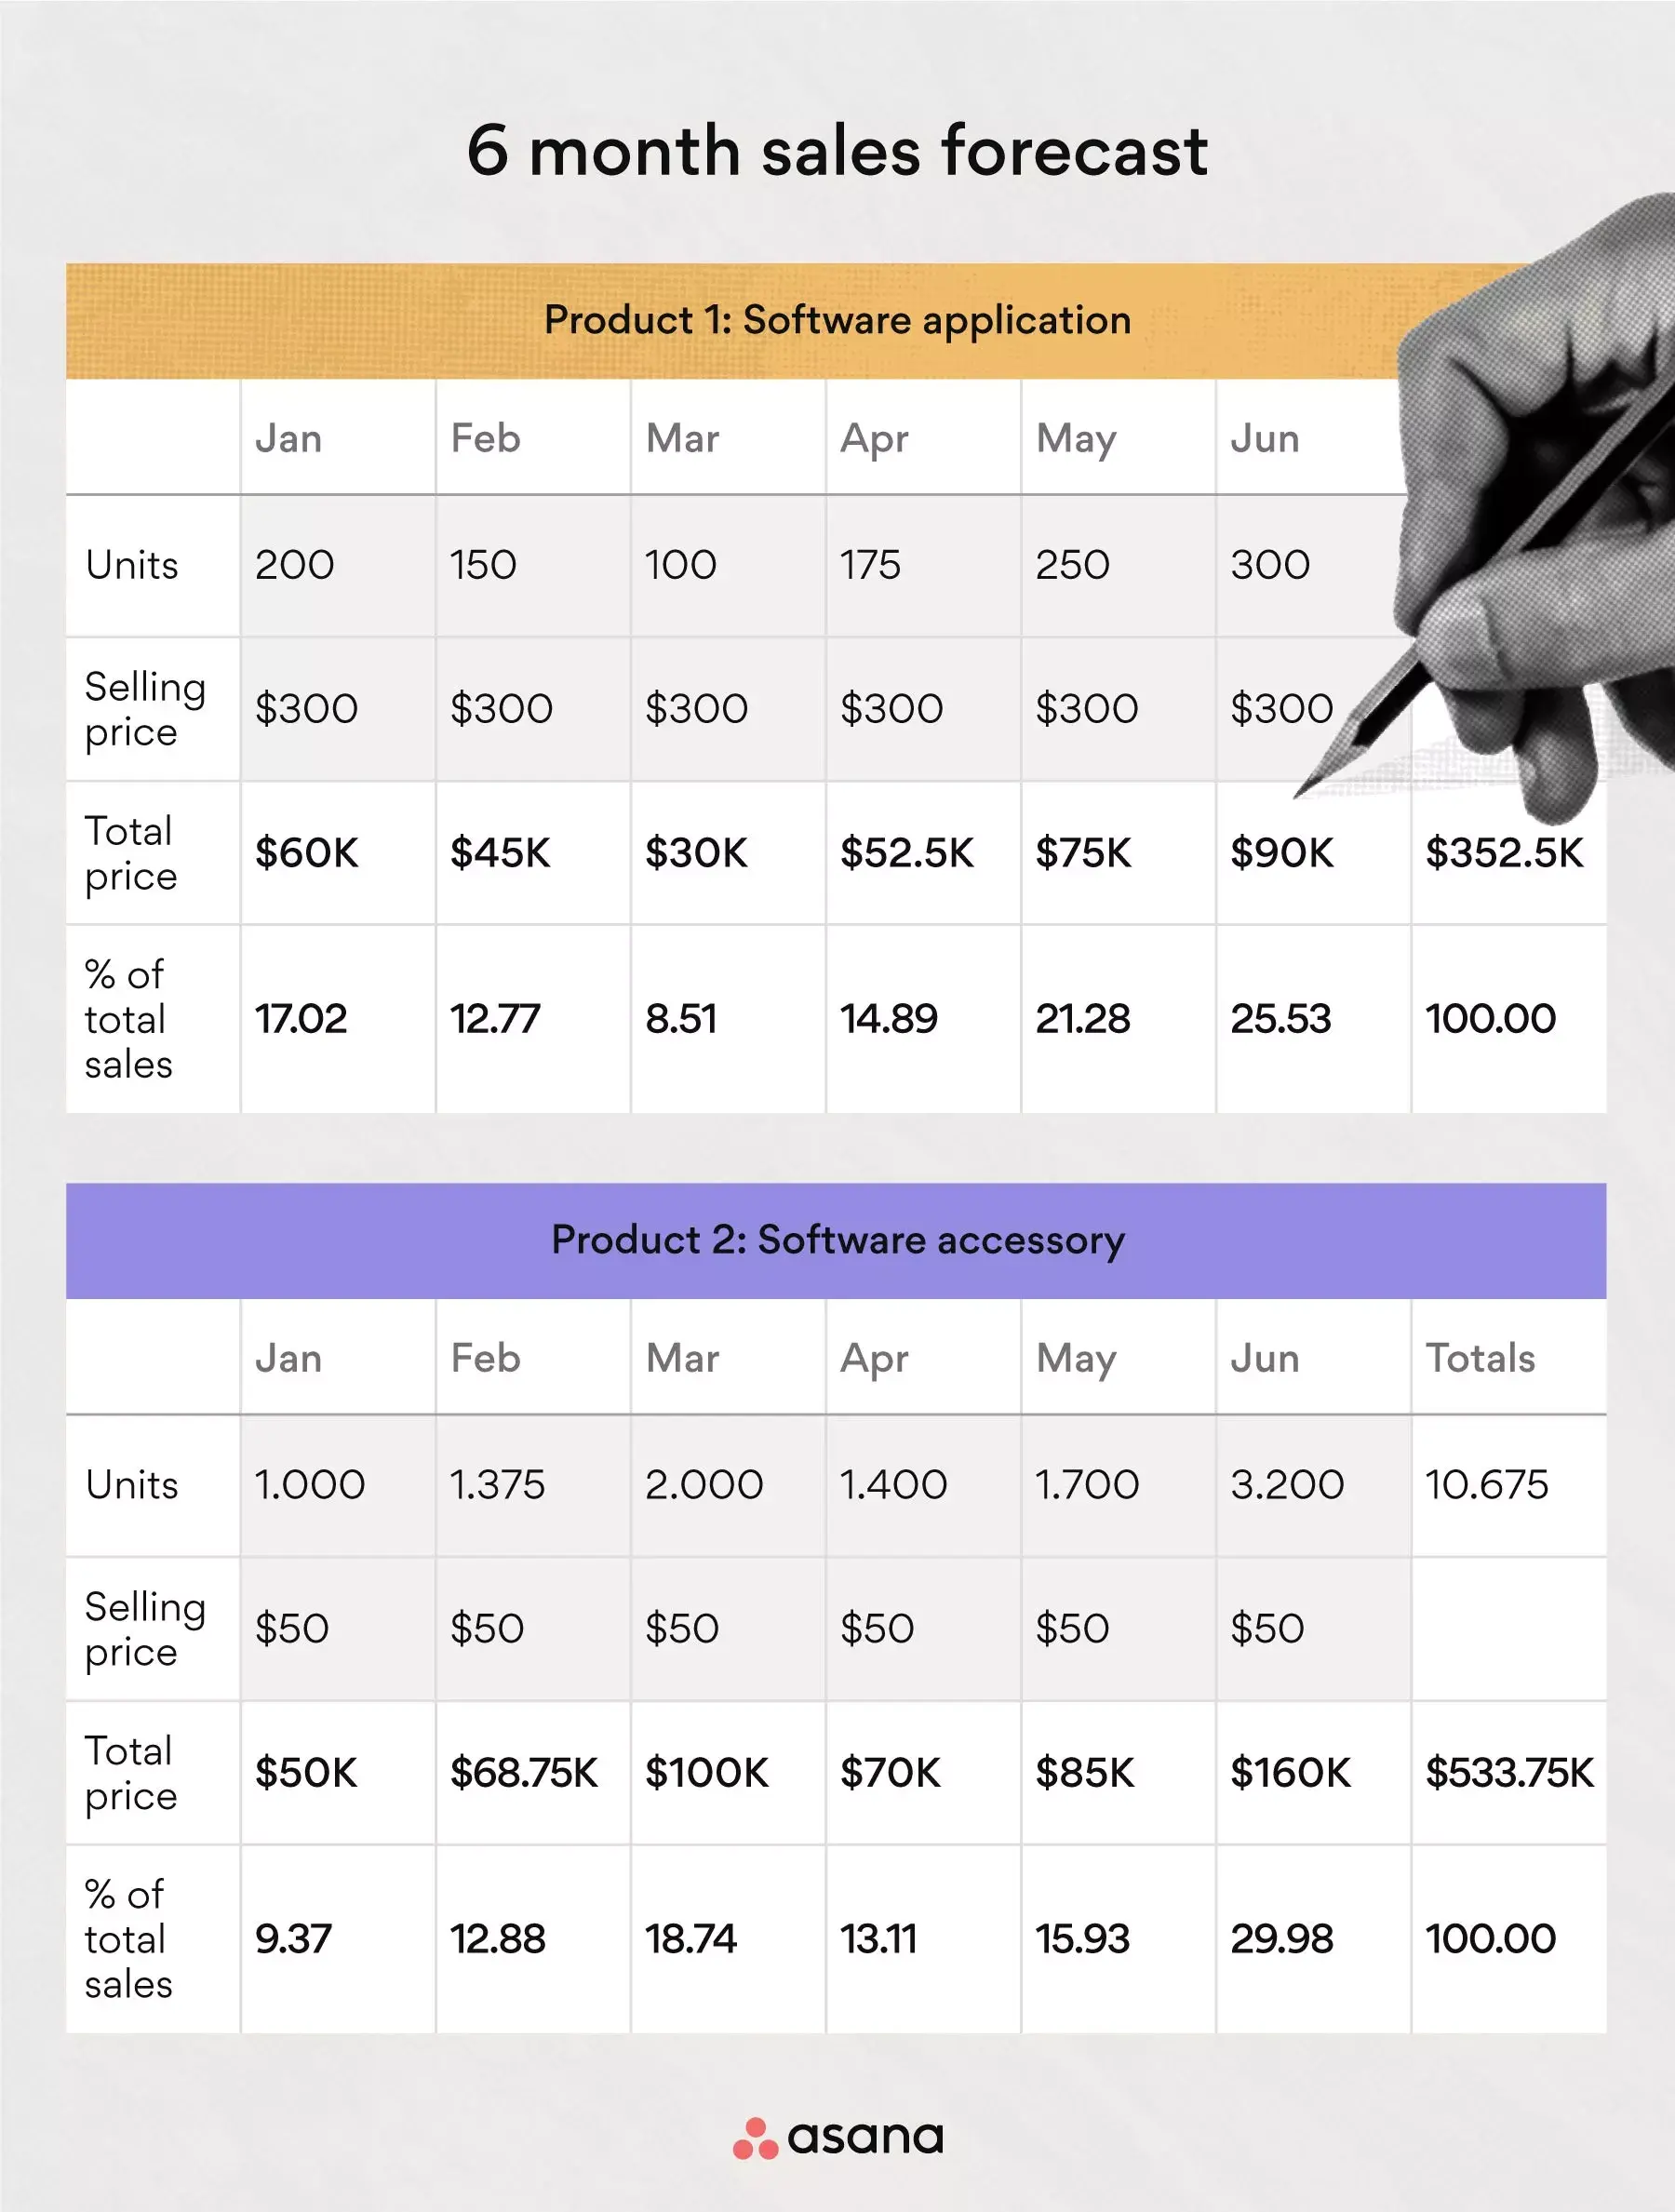Click the 10.675 total units cell
Viewport: 1675px width, 2212px height.
tap(1486, 1485)
